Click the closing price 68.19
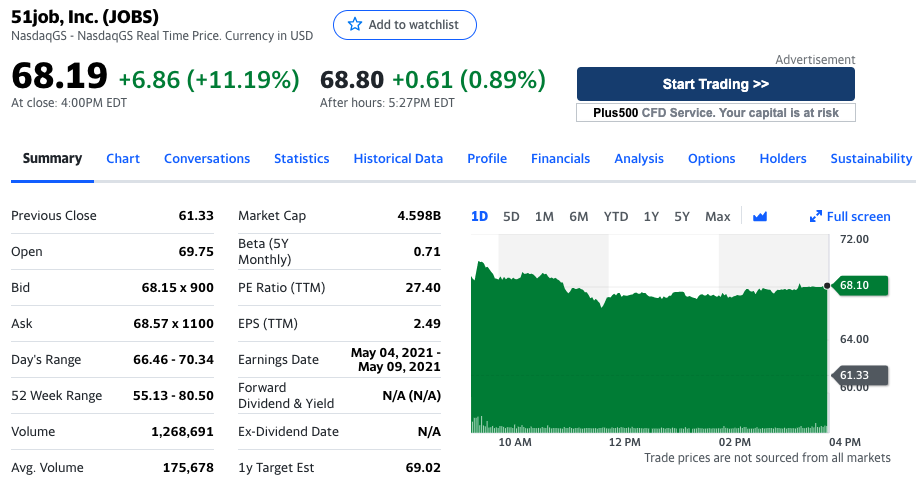Screen dimensions: 916x483 60,76
